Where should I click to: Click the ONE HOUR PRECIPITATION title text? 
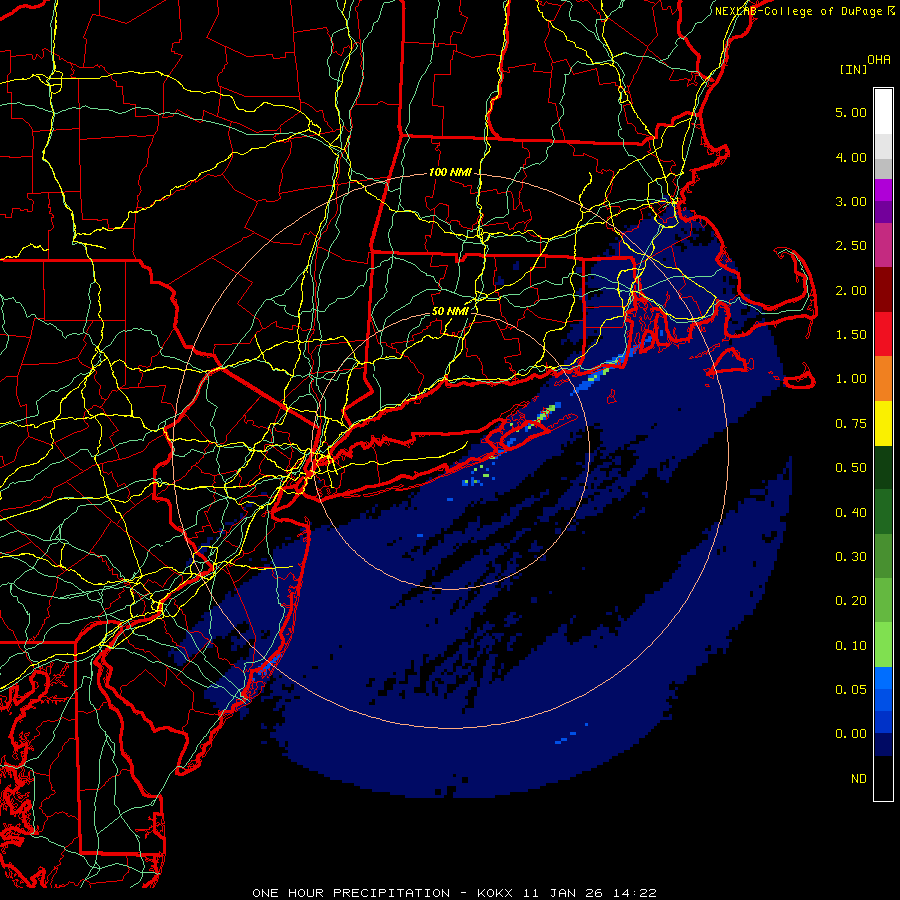click(x=351, y=893)
